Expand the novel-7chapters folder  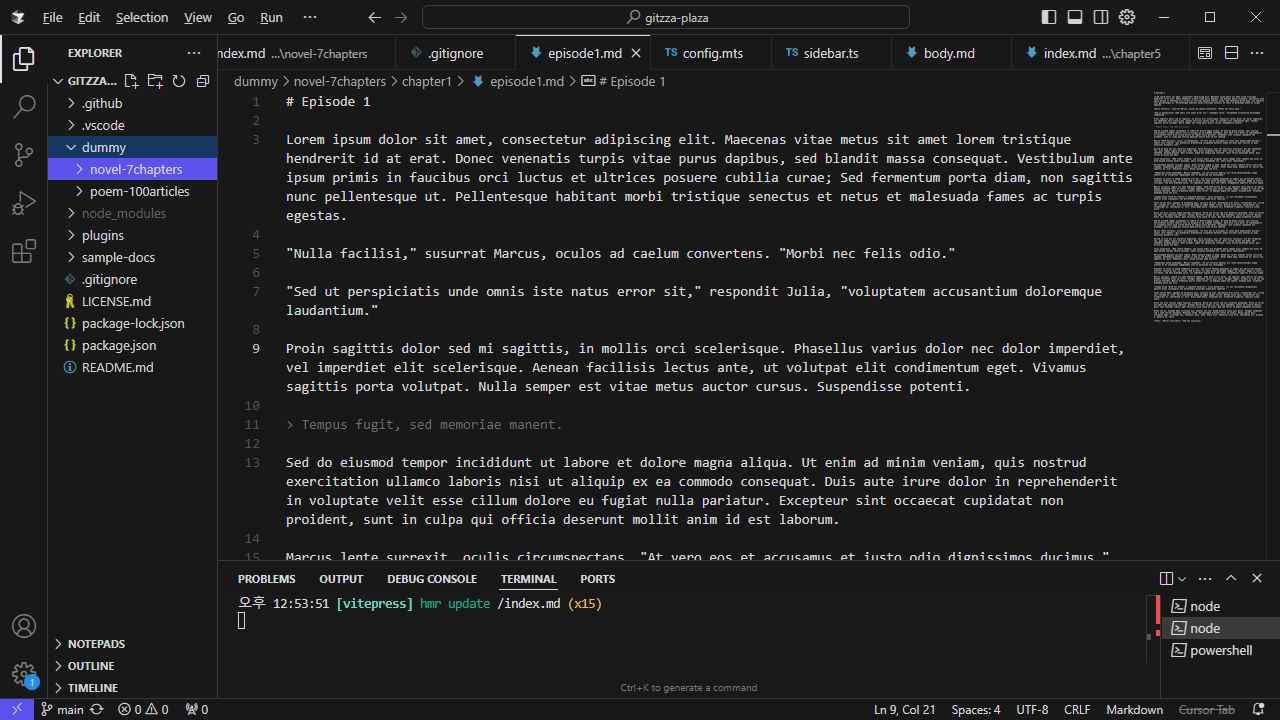tap(132, 169)
